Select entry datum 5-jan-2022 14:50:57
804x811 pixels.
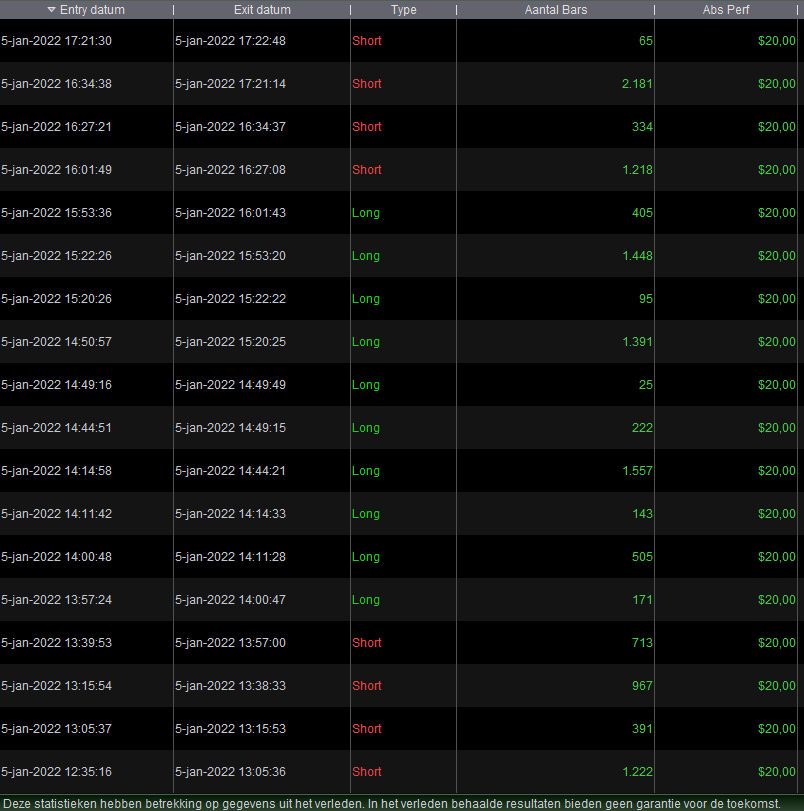[56, 341]
